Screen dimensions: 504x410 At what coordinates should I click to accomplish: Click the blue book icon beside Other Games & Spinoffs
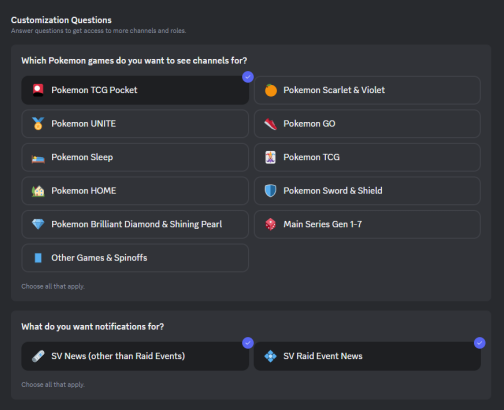click(38, 258)
